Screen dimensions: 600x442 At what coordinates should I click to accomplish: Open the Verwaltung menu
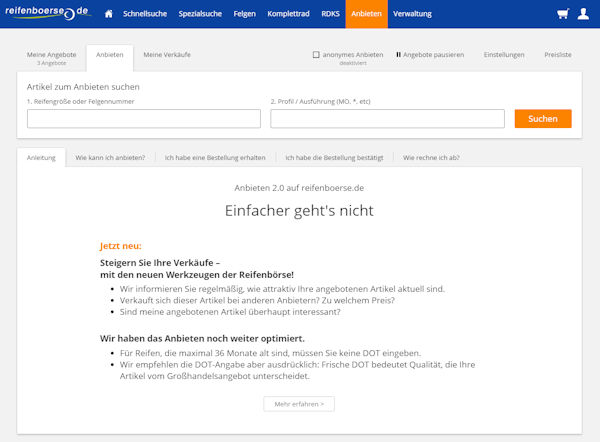point(413,14)
